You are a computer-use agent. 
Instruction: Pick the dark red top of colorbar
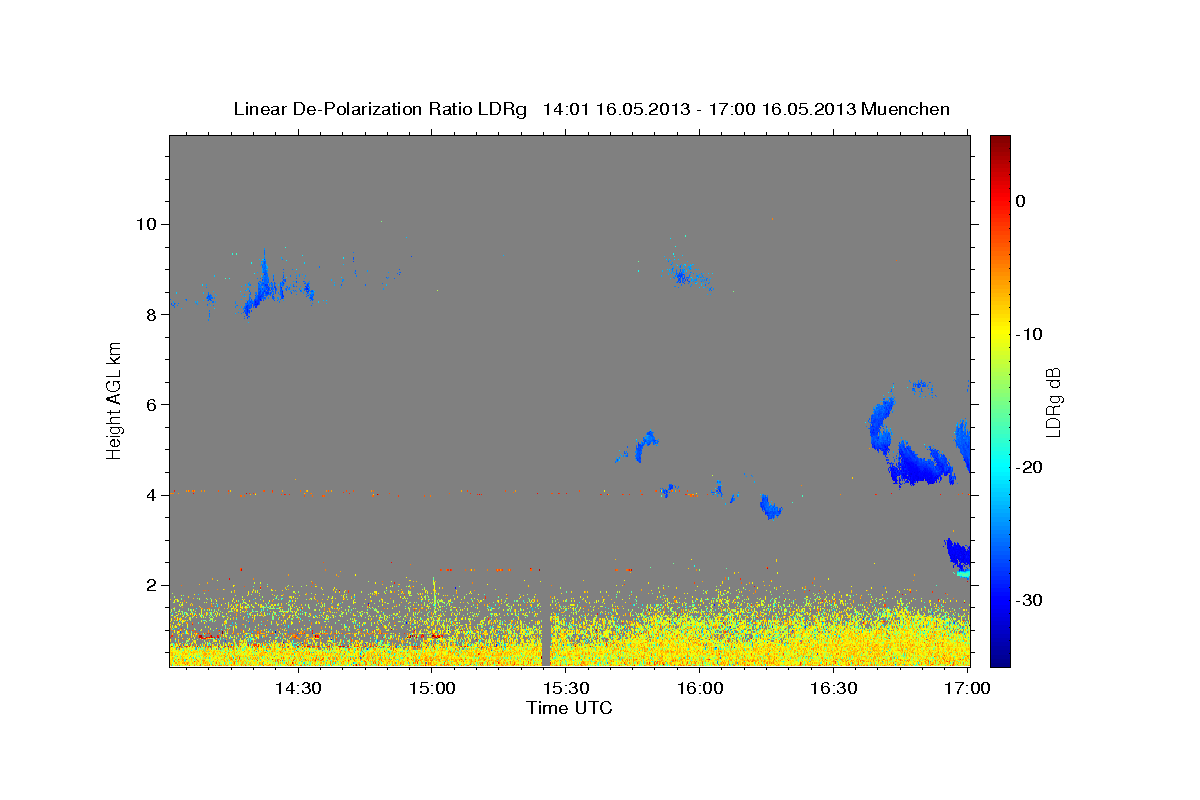[x=1000, y=142]
